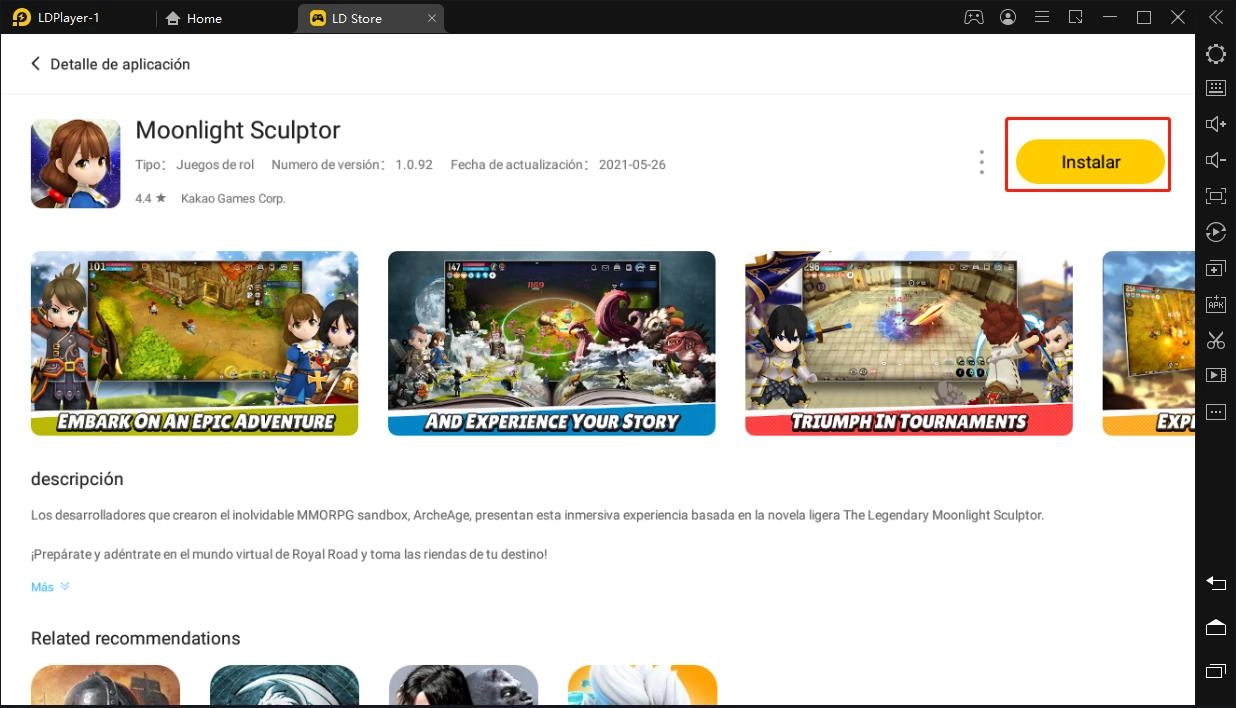Viewport: 1236px width, 708px height.
Task: Open the 'And Experience Your Story' screenshot
Action: [552, 343]
